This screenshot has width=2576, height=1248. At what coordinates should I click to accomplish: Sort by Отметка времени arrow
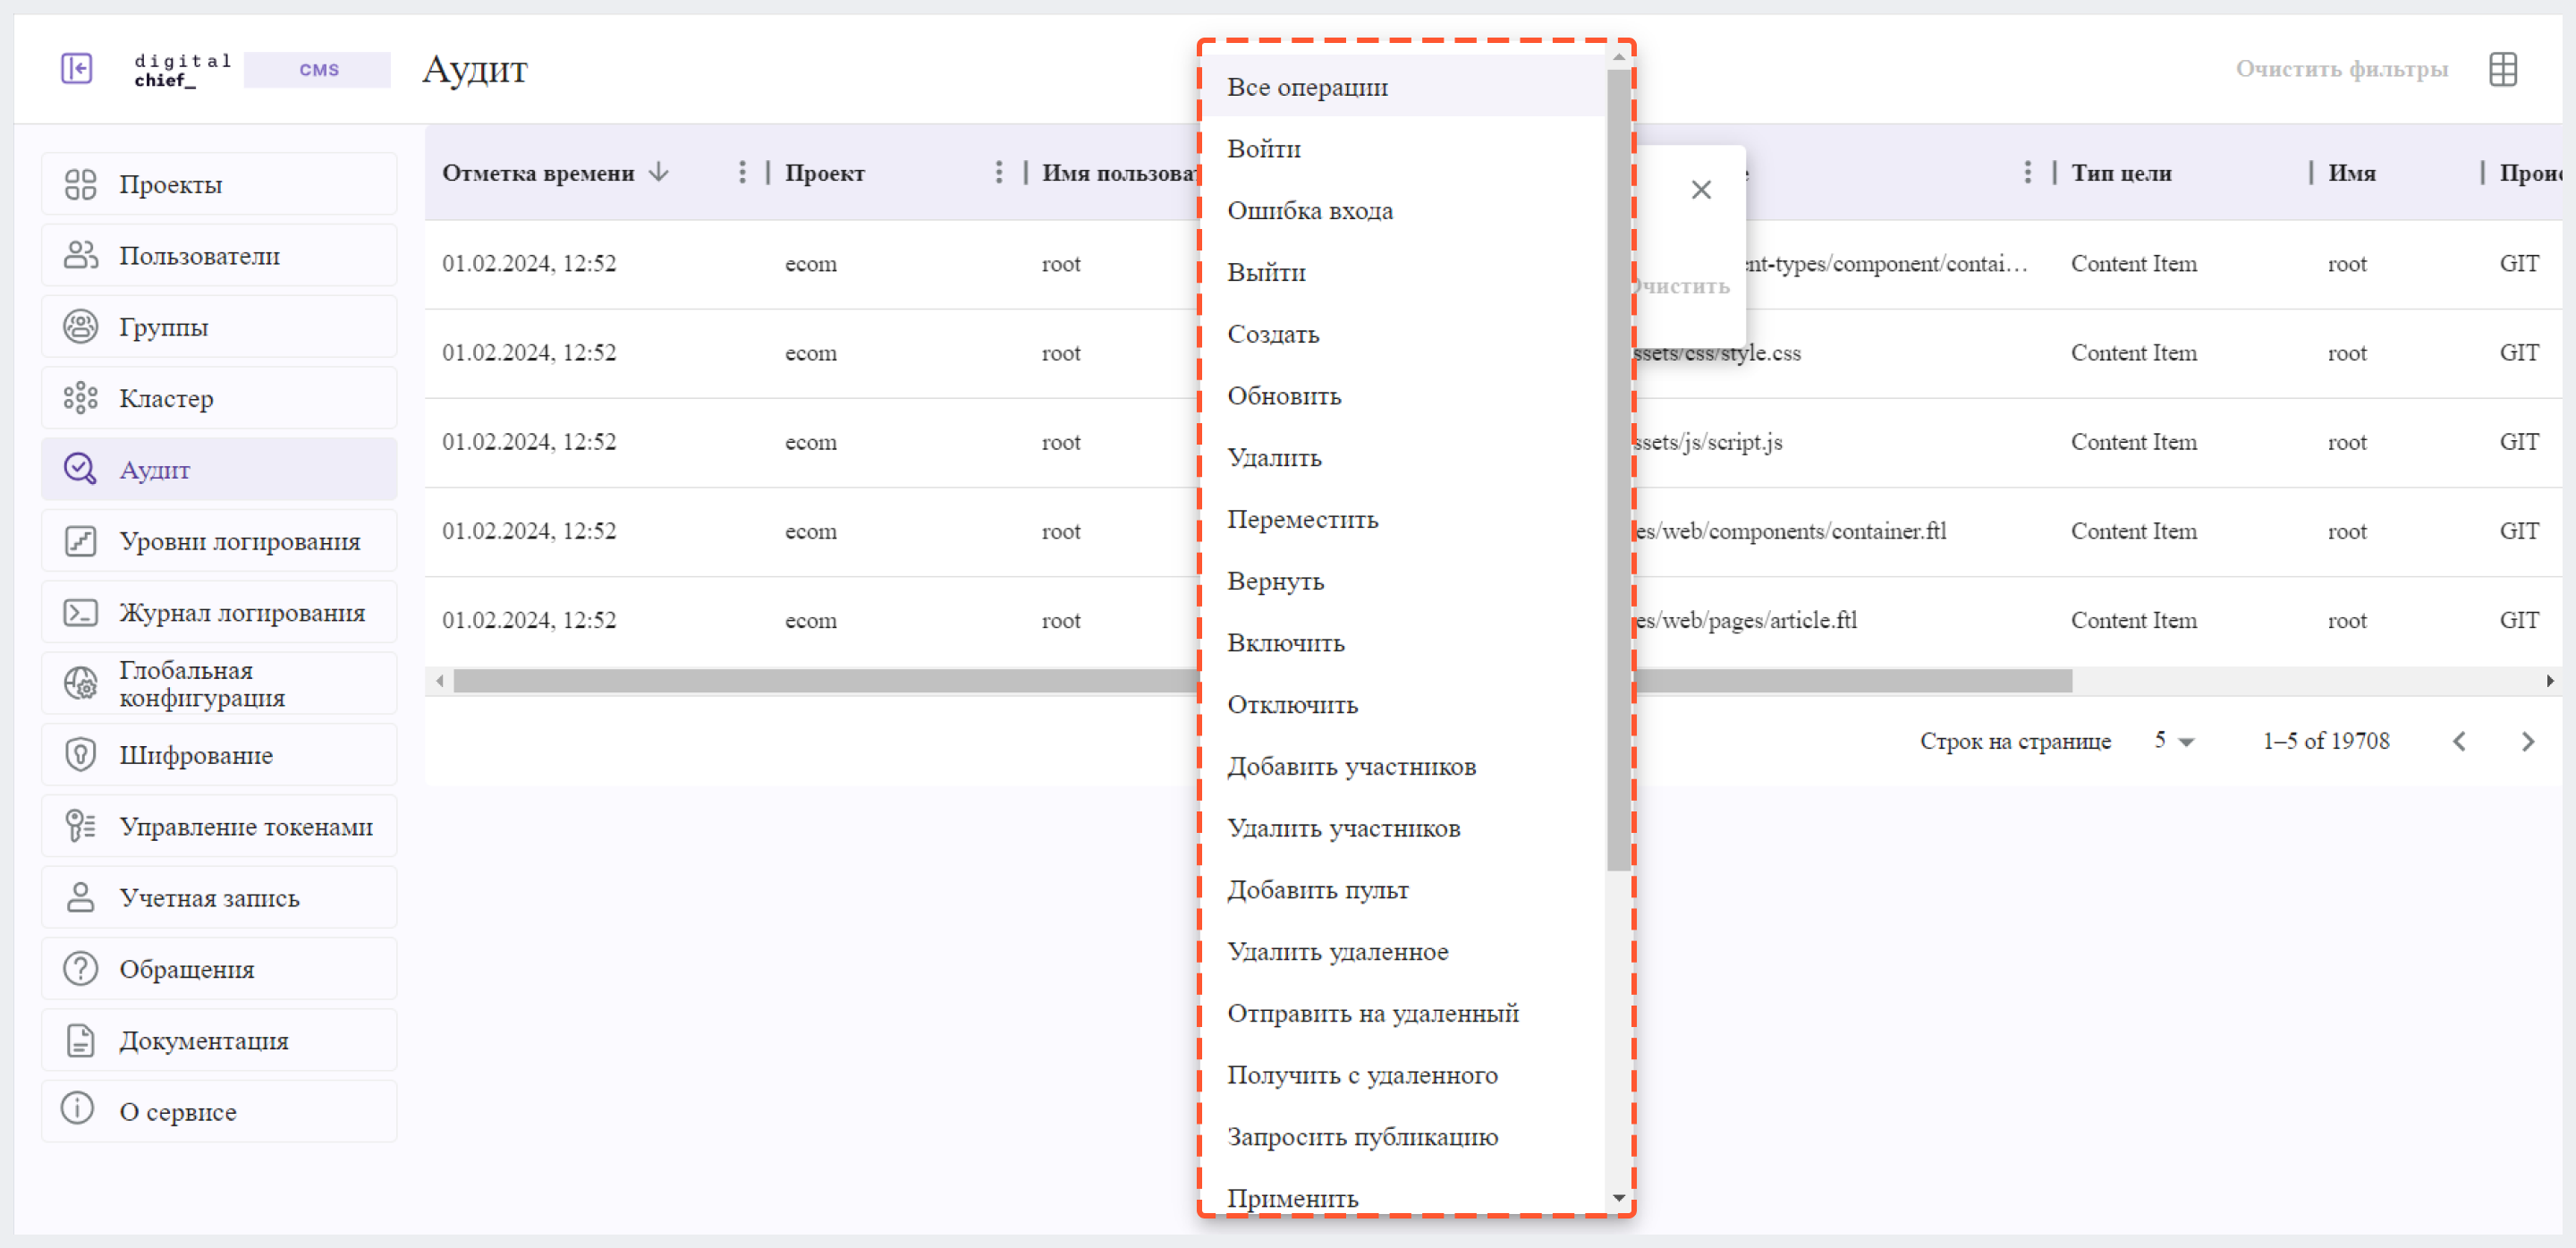click(658, 172)
